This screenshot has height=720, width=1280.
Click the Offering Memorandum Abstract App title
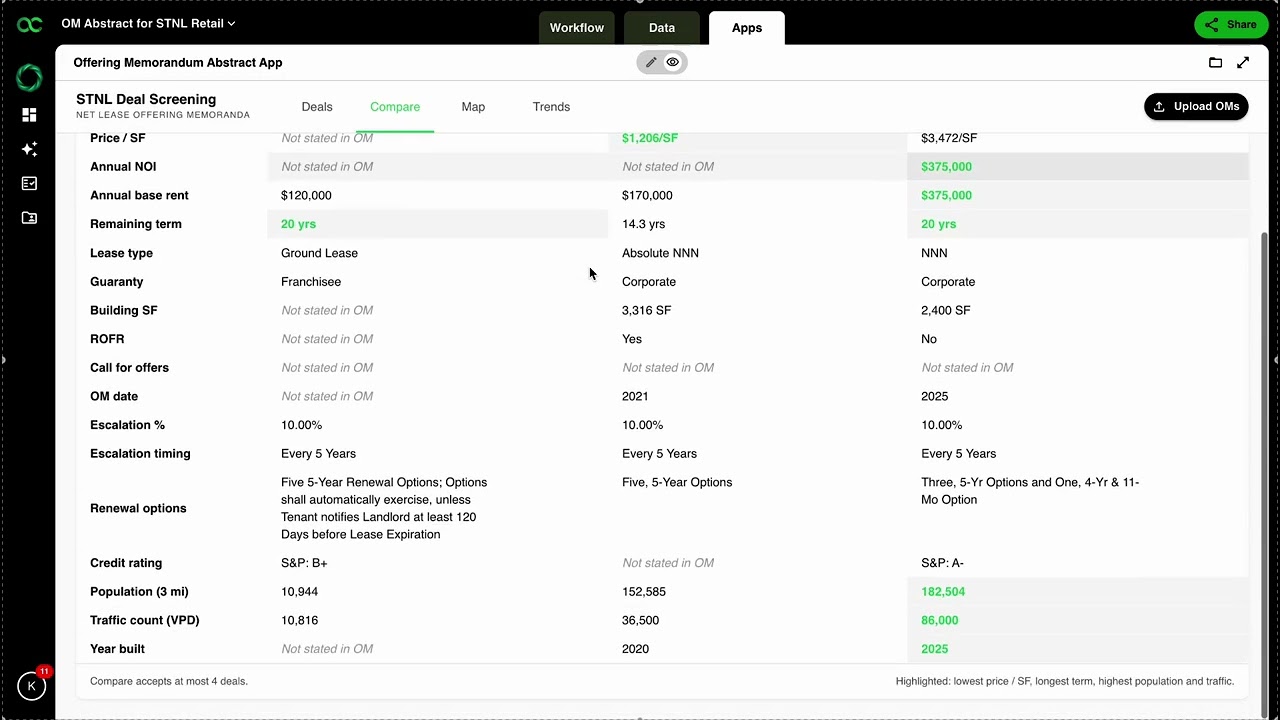[x=178, y=62]
